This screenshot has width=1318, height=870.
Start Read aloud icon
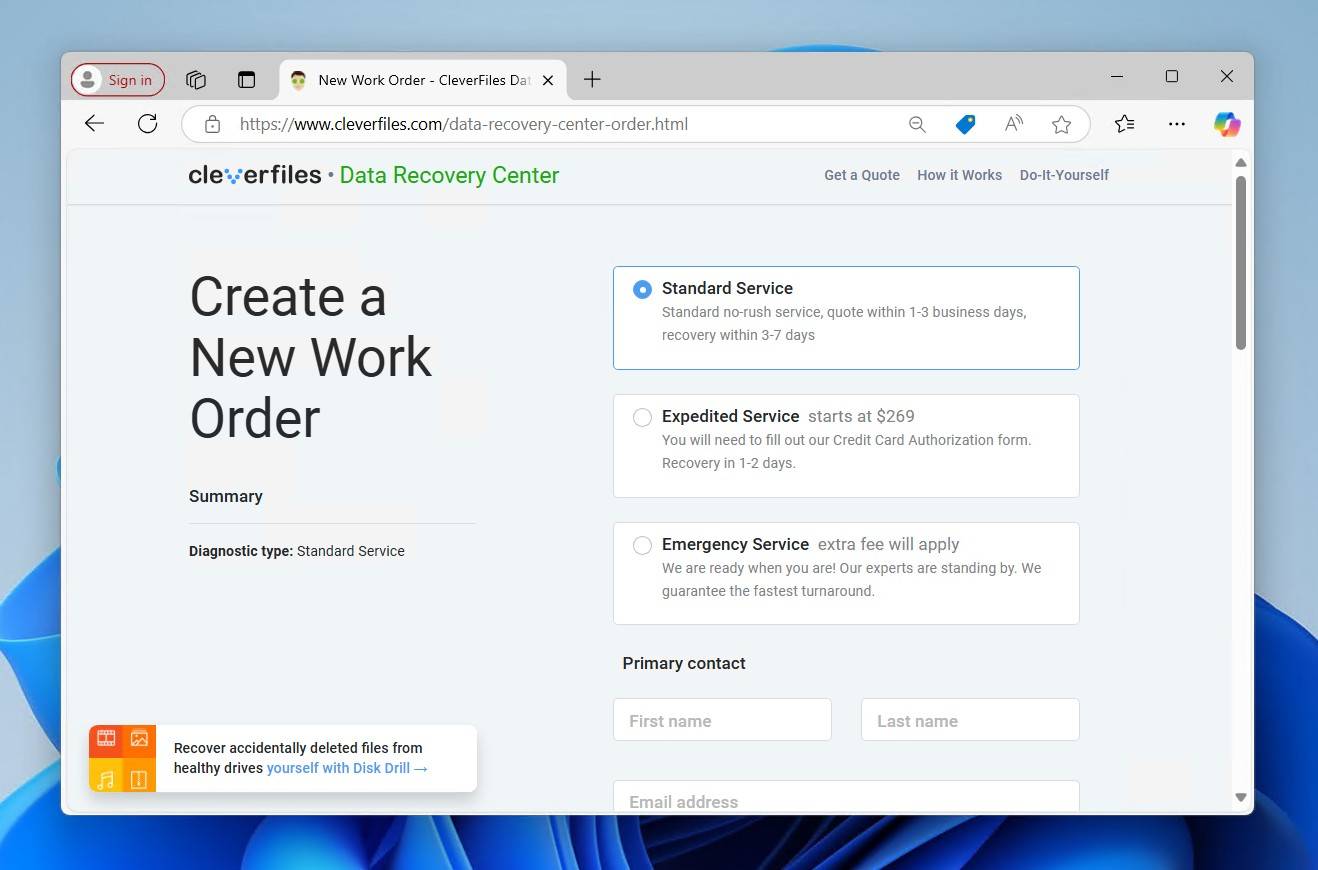[1014, 124]
